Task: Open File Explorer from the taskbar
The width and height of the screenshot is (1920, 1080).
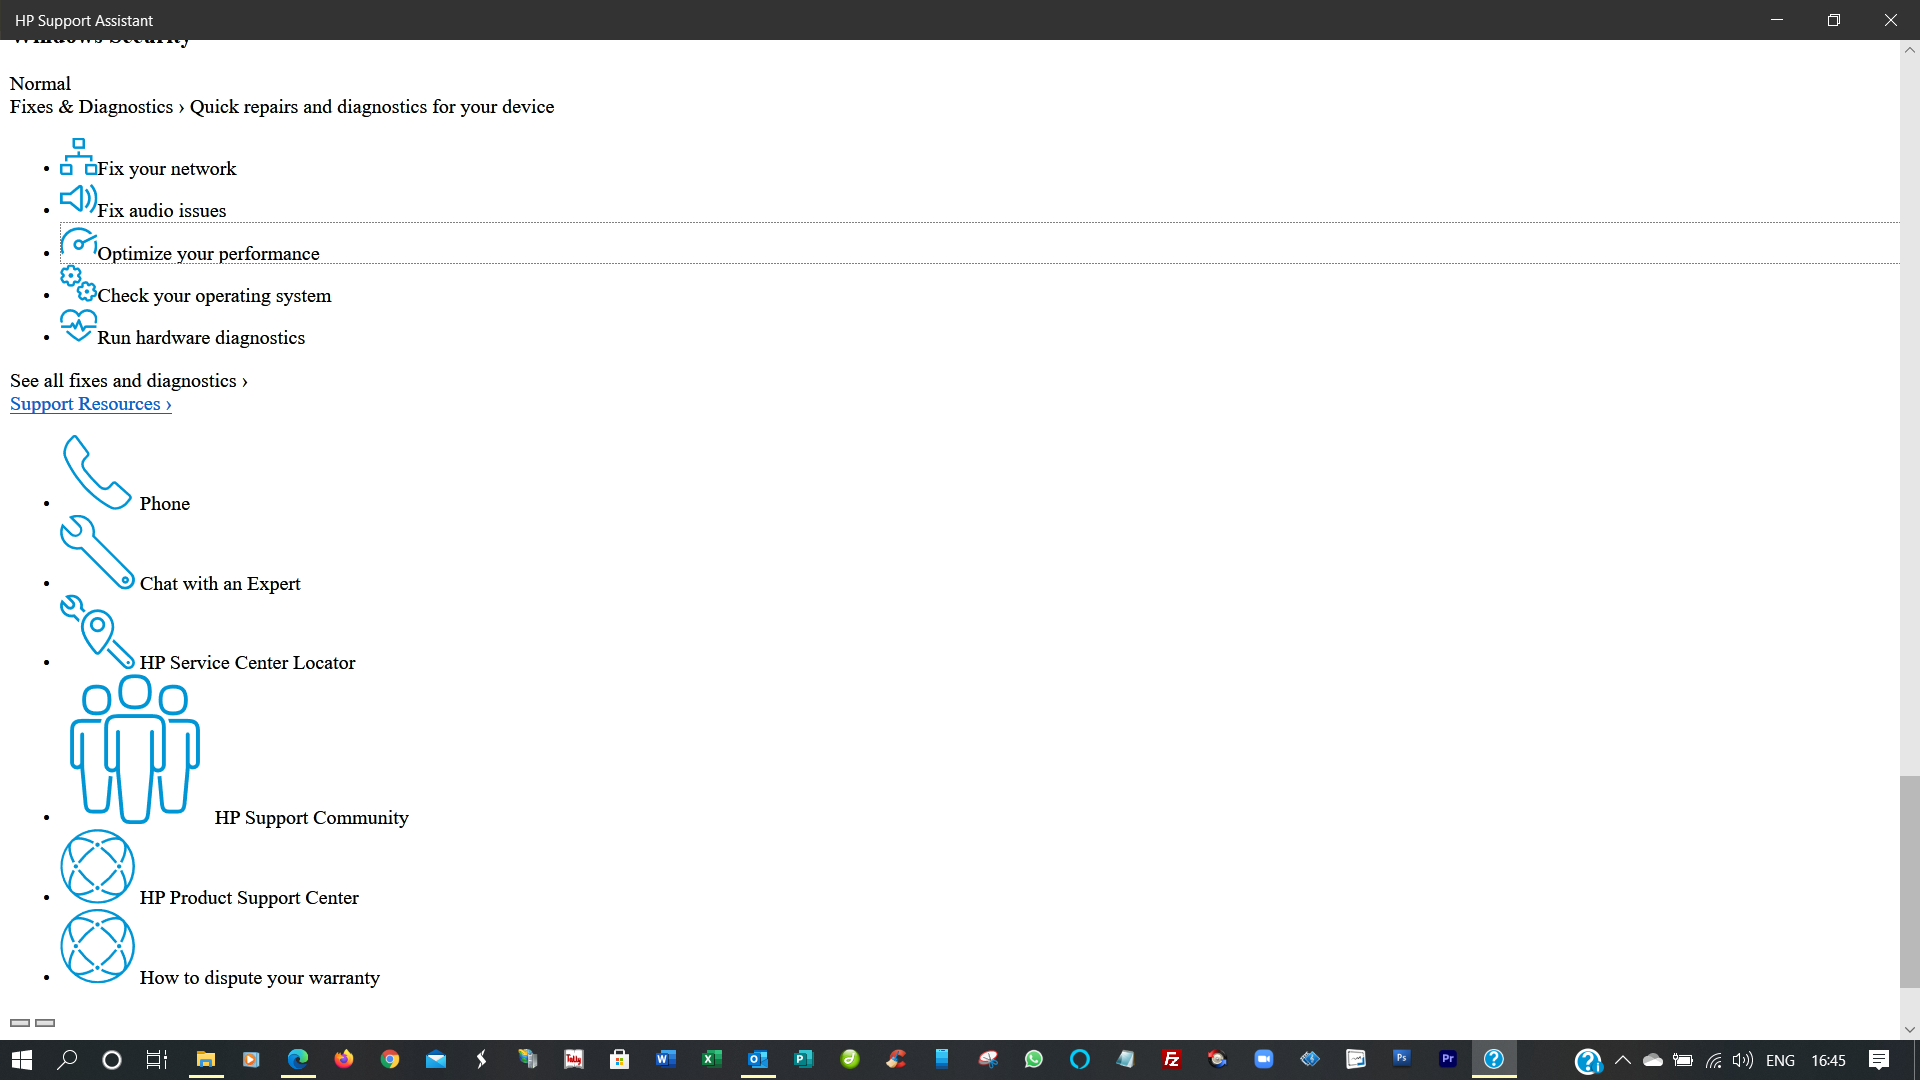Action: coord(206,1059)
